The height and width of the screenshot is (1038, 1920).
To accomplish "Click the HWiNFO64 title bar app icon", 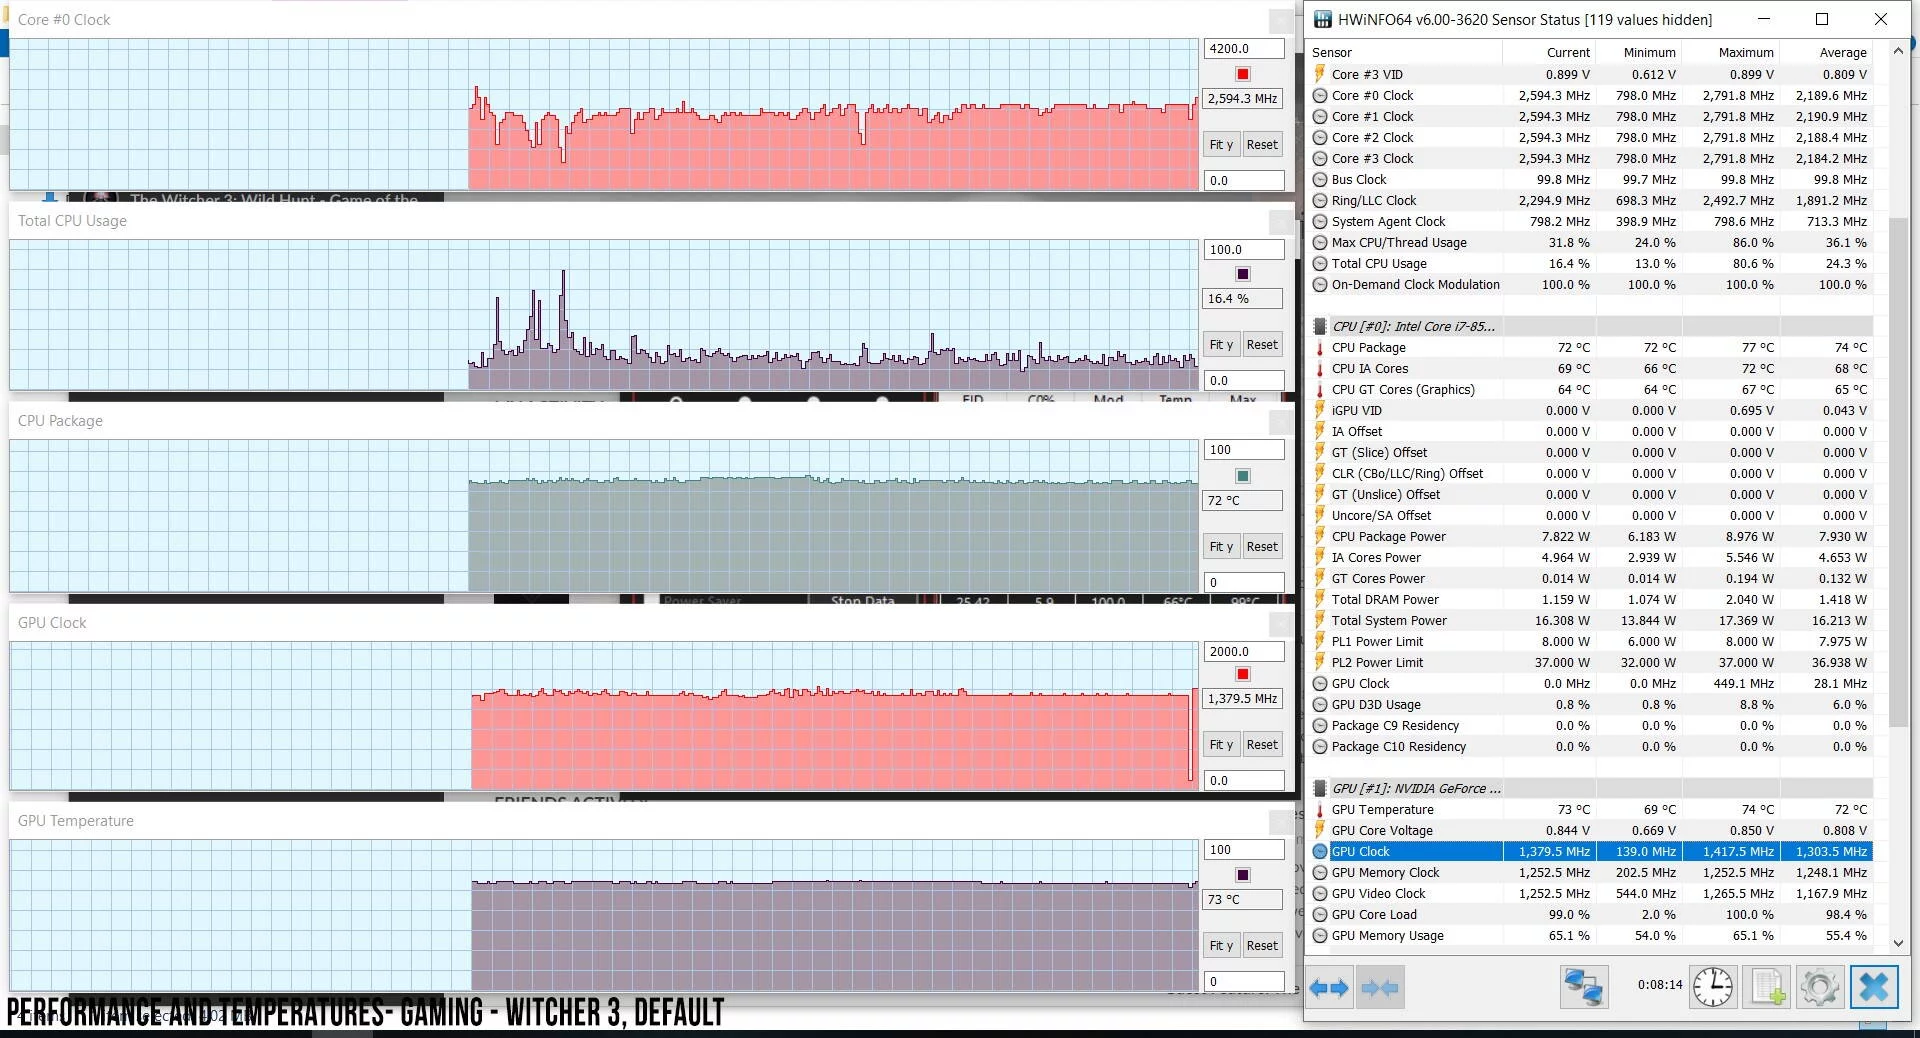I will pyautogui.click(x=1322, y=19).
